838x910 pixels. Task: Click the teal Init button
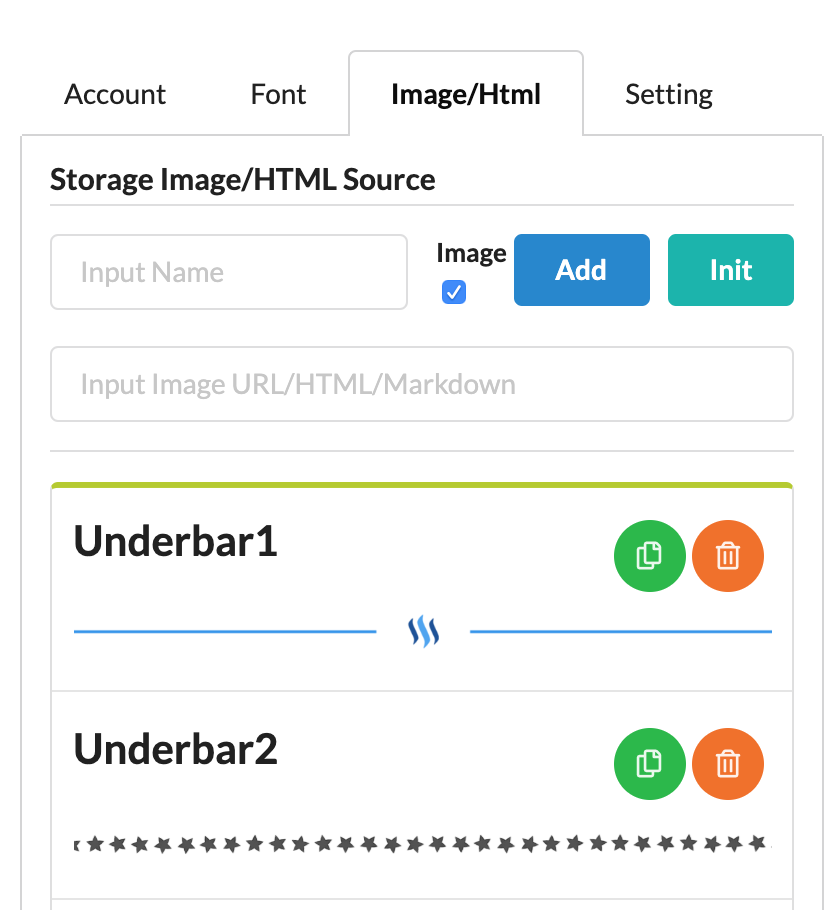point(730,270)
